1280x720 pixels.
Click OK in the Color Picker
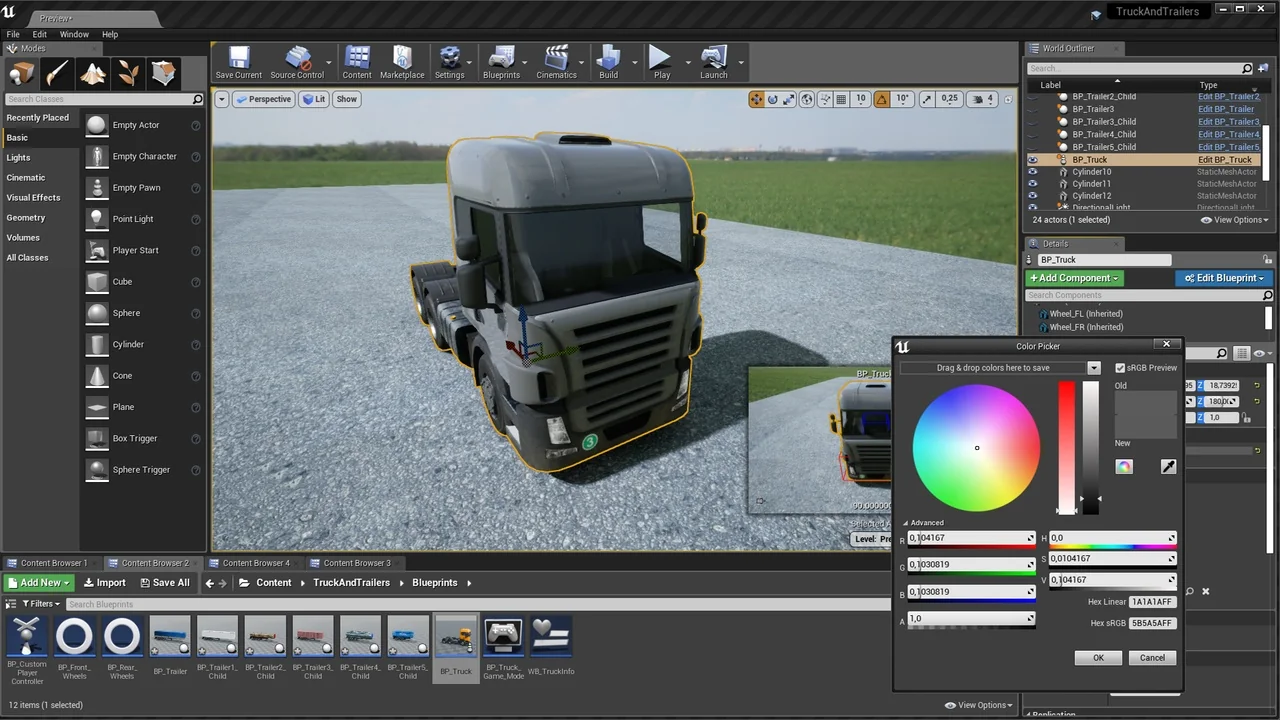click(x=1098, y=657)
